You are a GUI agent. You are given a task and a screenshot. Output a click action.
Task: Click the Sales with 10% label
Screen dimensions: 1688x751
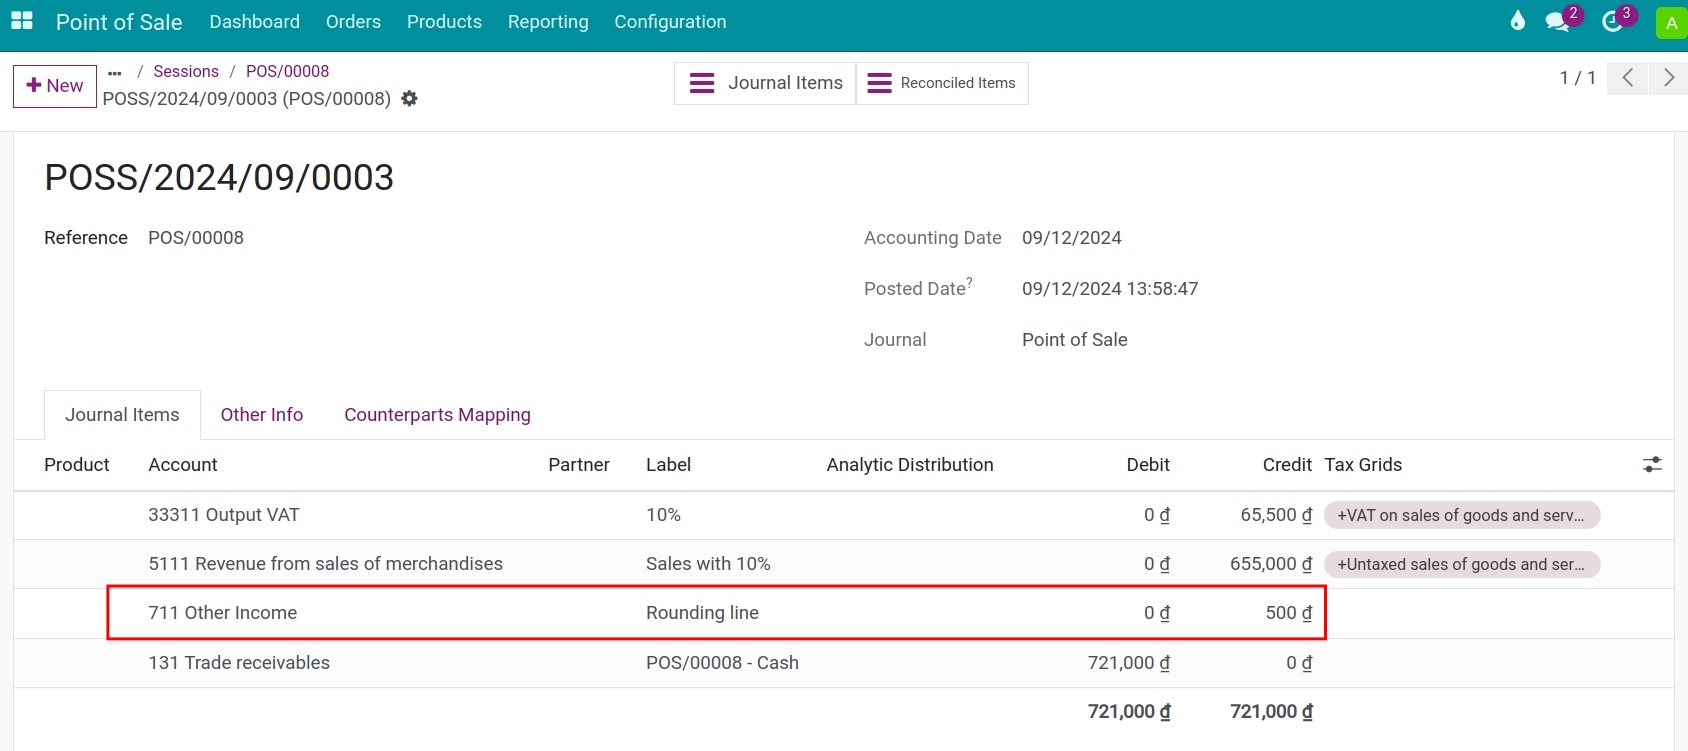(708, 564)
